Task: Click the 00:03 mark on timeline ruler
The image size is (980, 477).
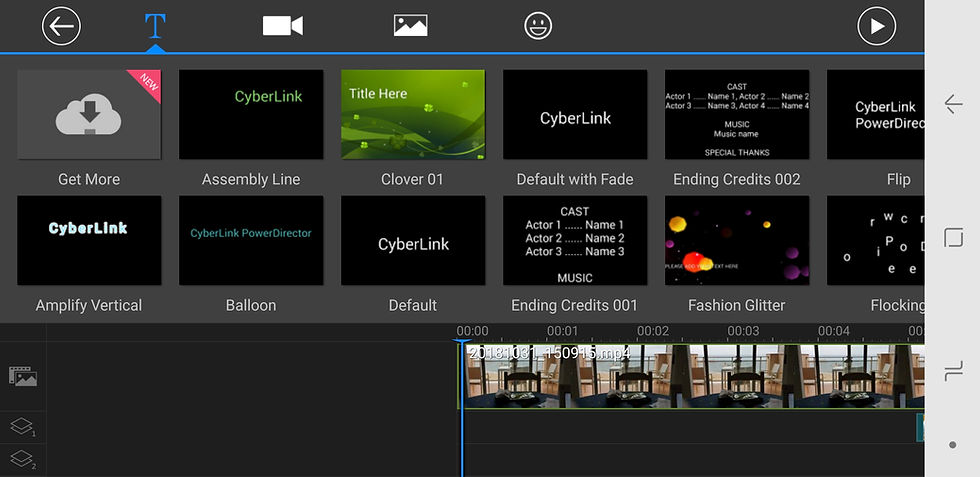Action: (743, 331)
